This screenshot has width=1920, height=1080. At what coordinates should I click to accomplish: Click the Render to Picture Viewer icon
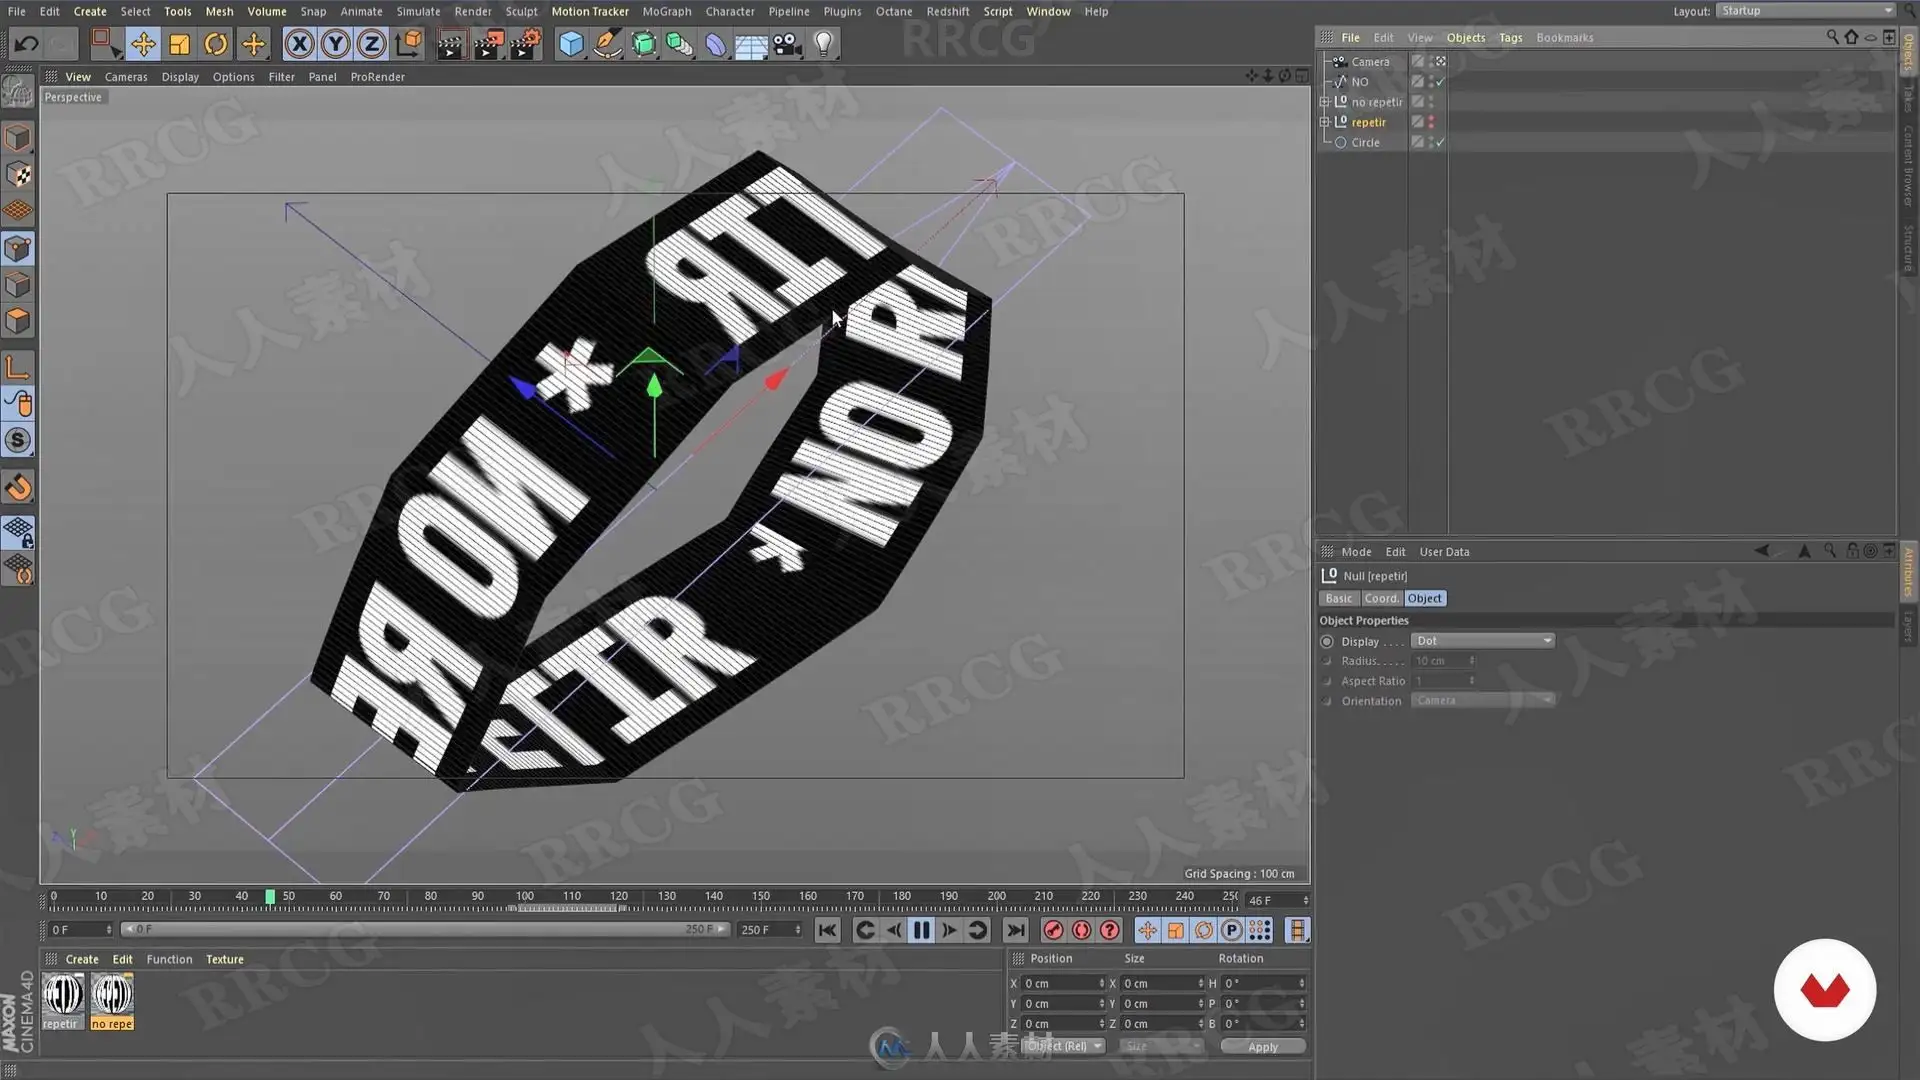tap(488, 44)
